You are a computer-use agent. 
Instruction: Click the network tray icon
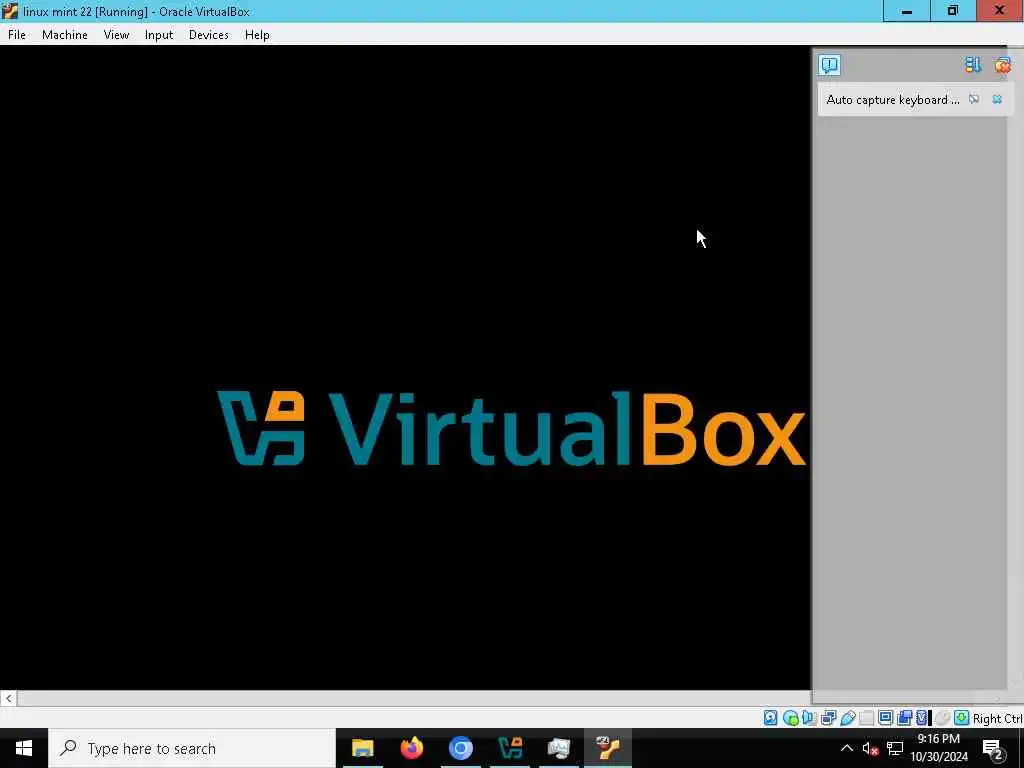[895, 748]
